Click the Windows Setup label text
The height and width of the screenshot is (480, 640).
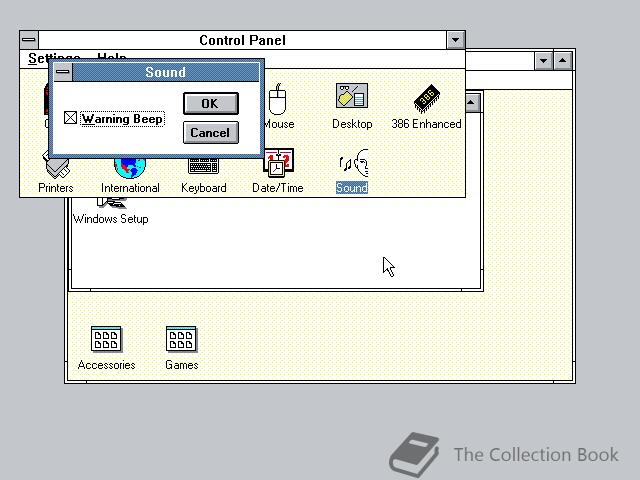[x=111, y=219]
